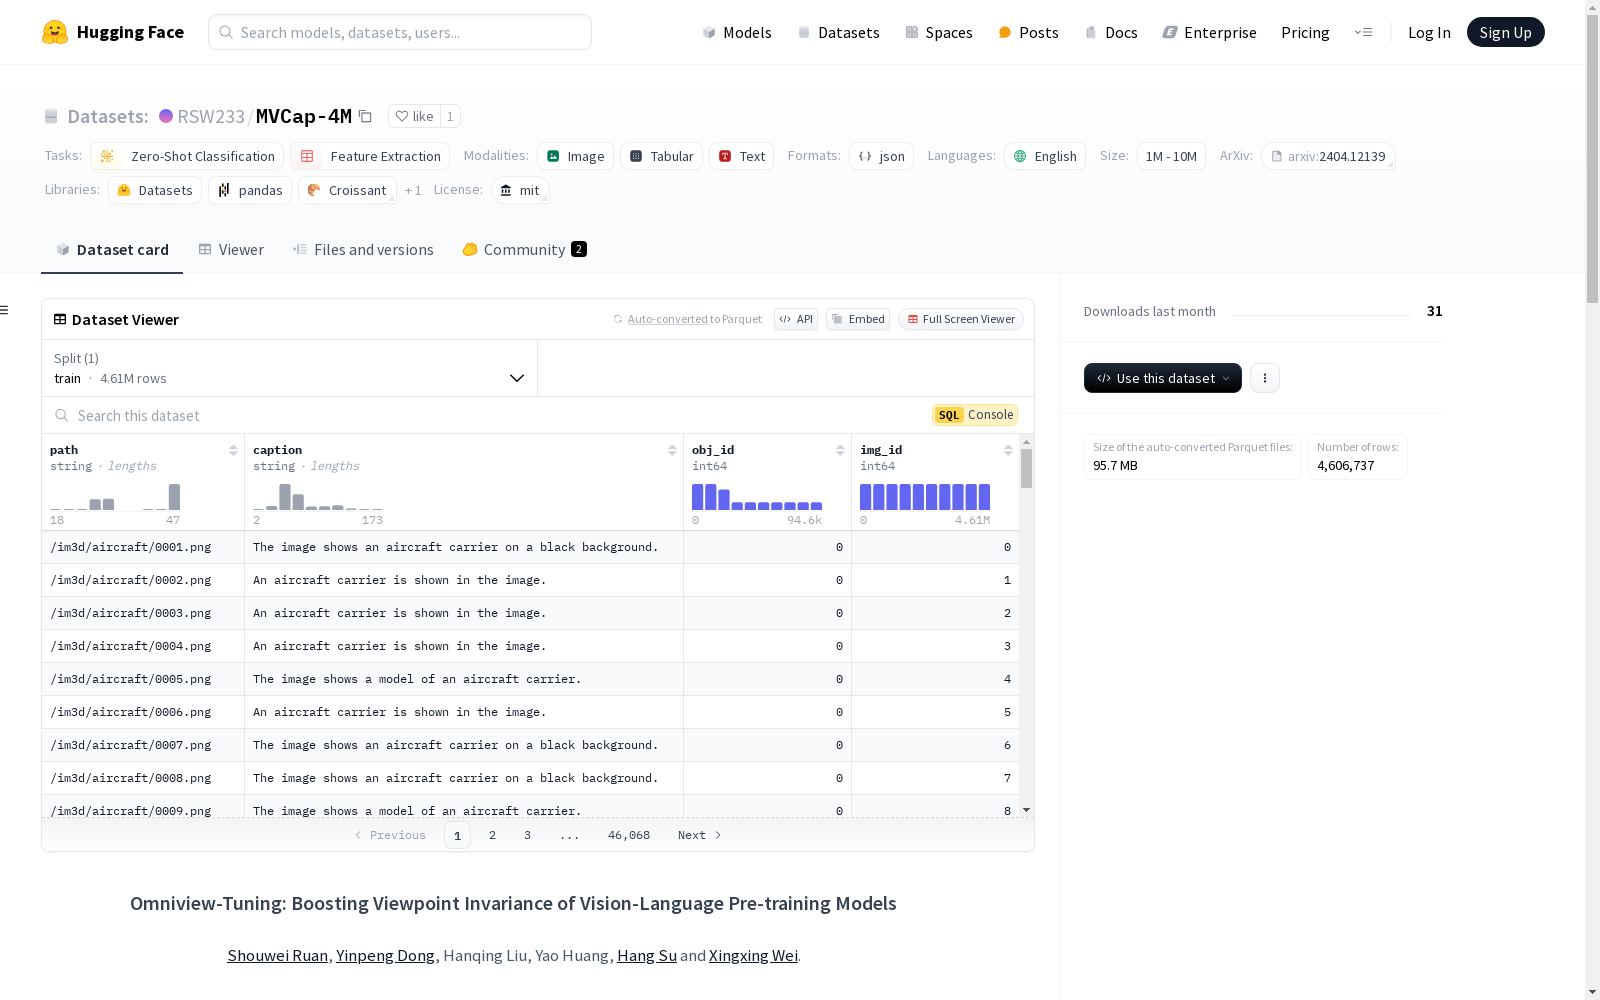Open Enterprise in top navigation
The image size is (1600, 1000).
tap(1209, 32)
